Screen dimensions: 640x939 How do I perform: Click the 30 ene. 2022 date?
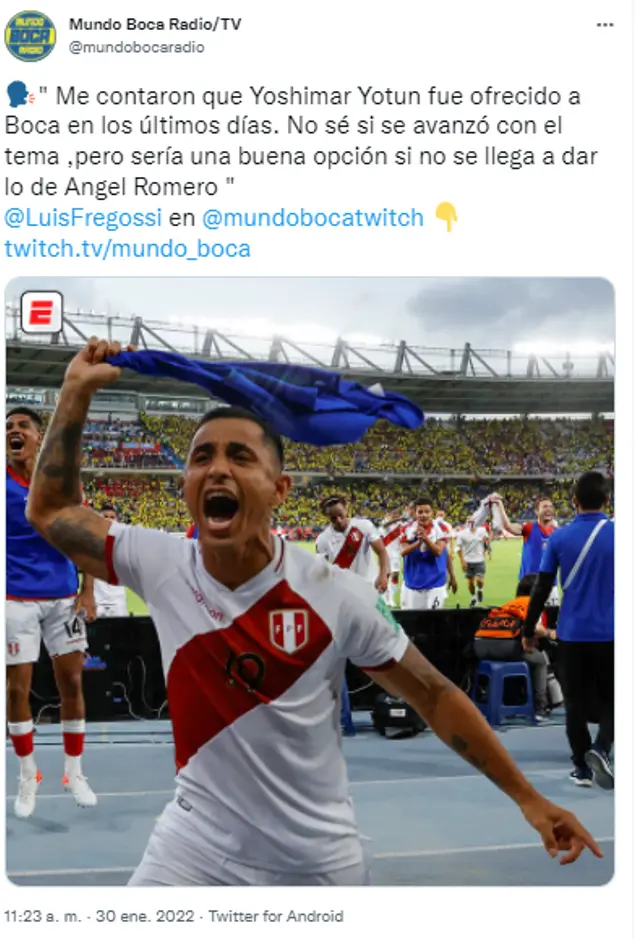pos(145,916)
